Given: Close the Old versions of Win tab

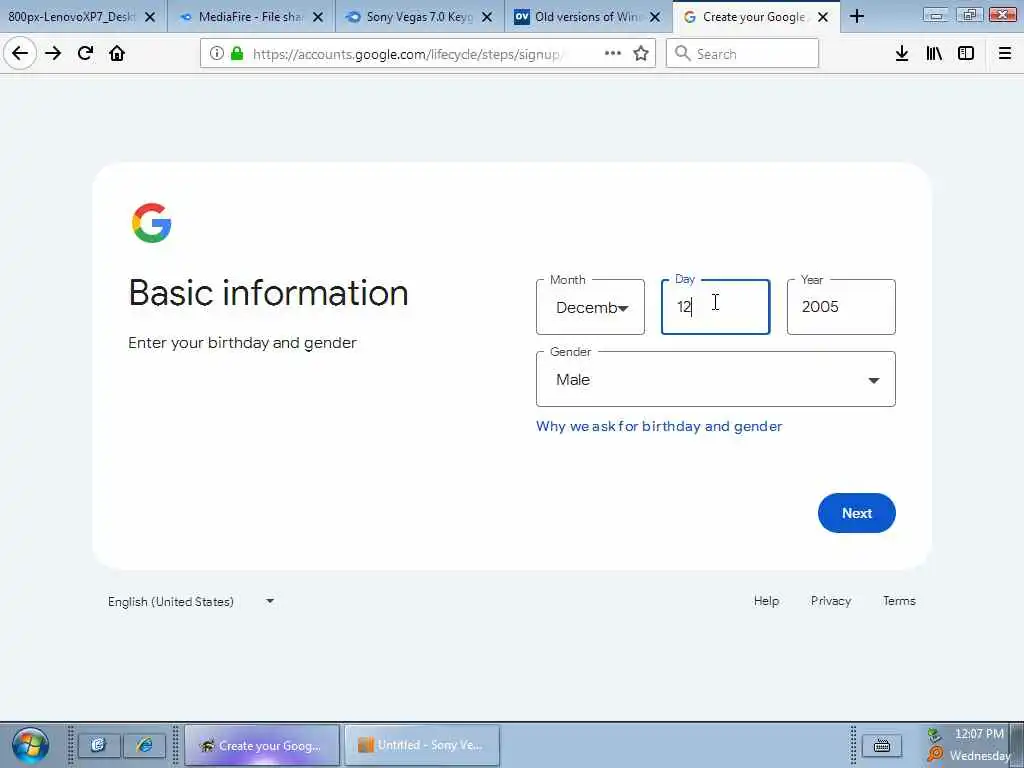Looking at the screenshot, I should pyautogui.click(x=655, y=17).
